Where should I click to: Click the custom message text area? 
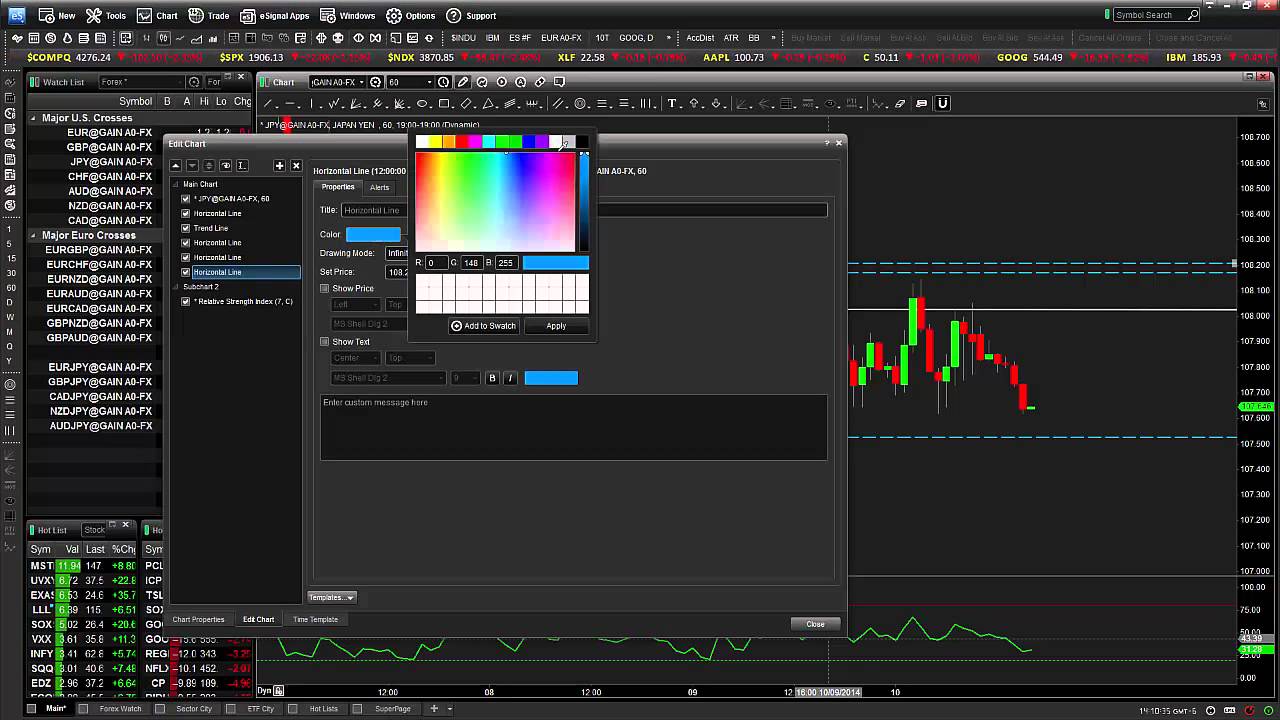click(573, 427)
